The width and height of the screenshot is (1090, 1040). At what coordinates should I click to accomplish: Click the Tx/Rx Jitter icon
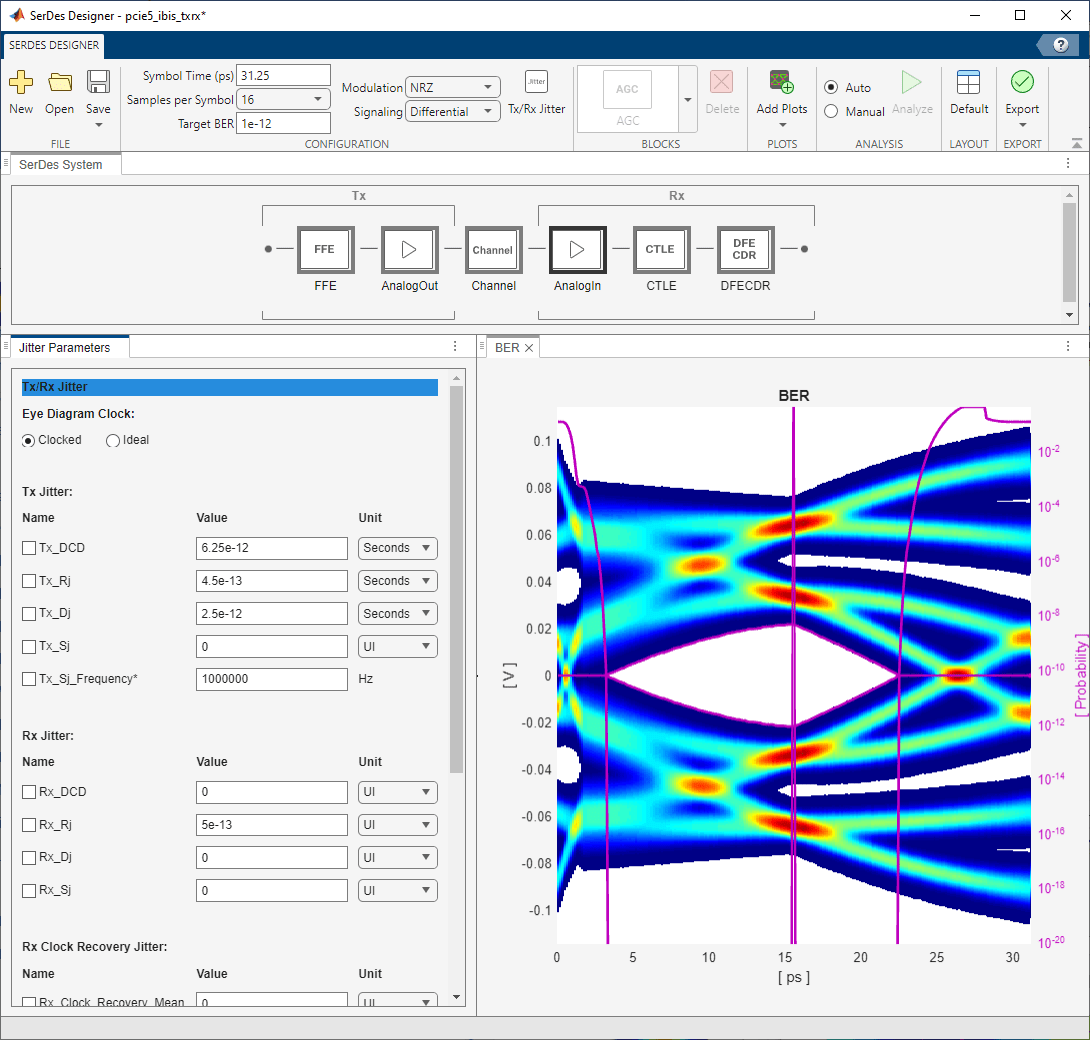(x=537, y=83)
